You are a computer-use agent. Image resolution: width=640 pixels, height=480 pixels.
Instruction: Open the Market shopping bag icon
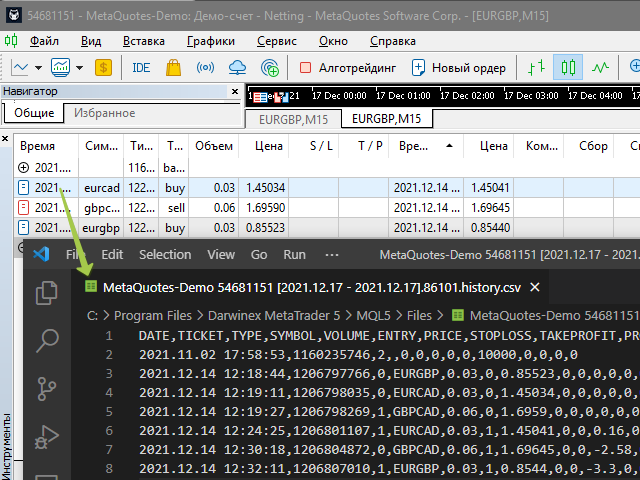pyautogui.click(x=173, y=67)
